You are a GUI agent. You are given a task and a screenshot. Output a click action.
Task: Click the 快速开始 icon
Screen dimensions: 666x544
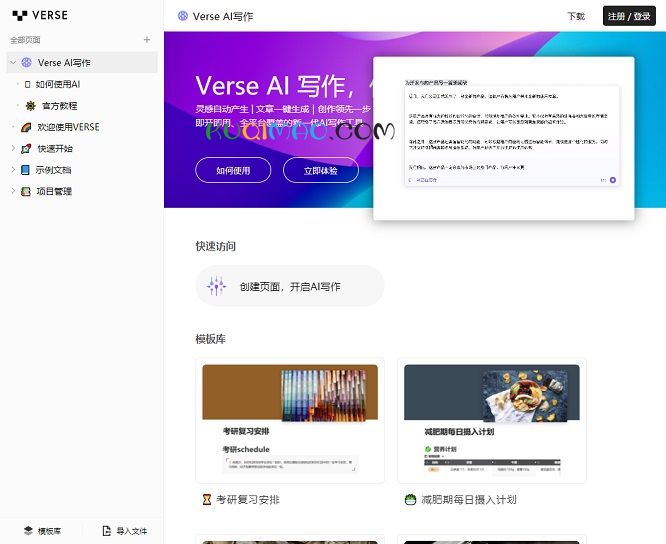(x=26, y=149)
